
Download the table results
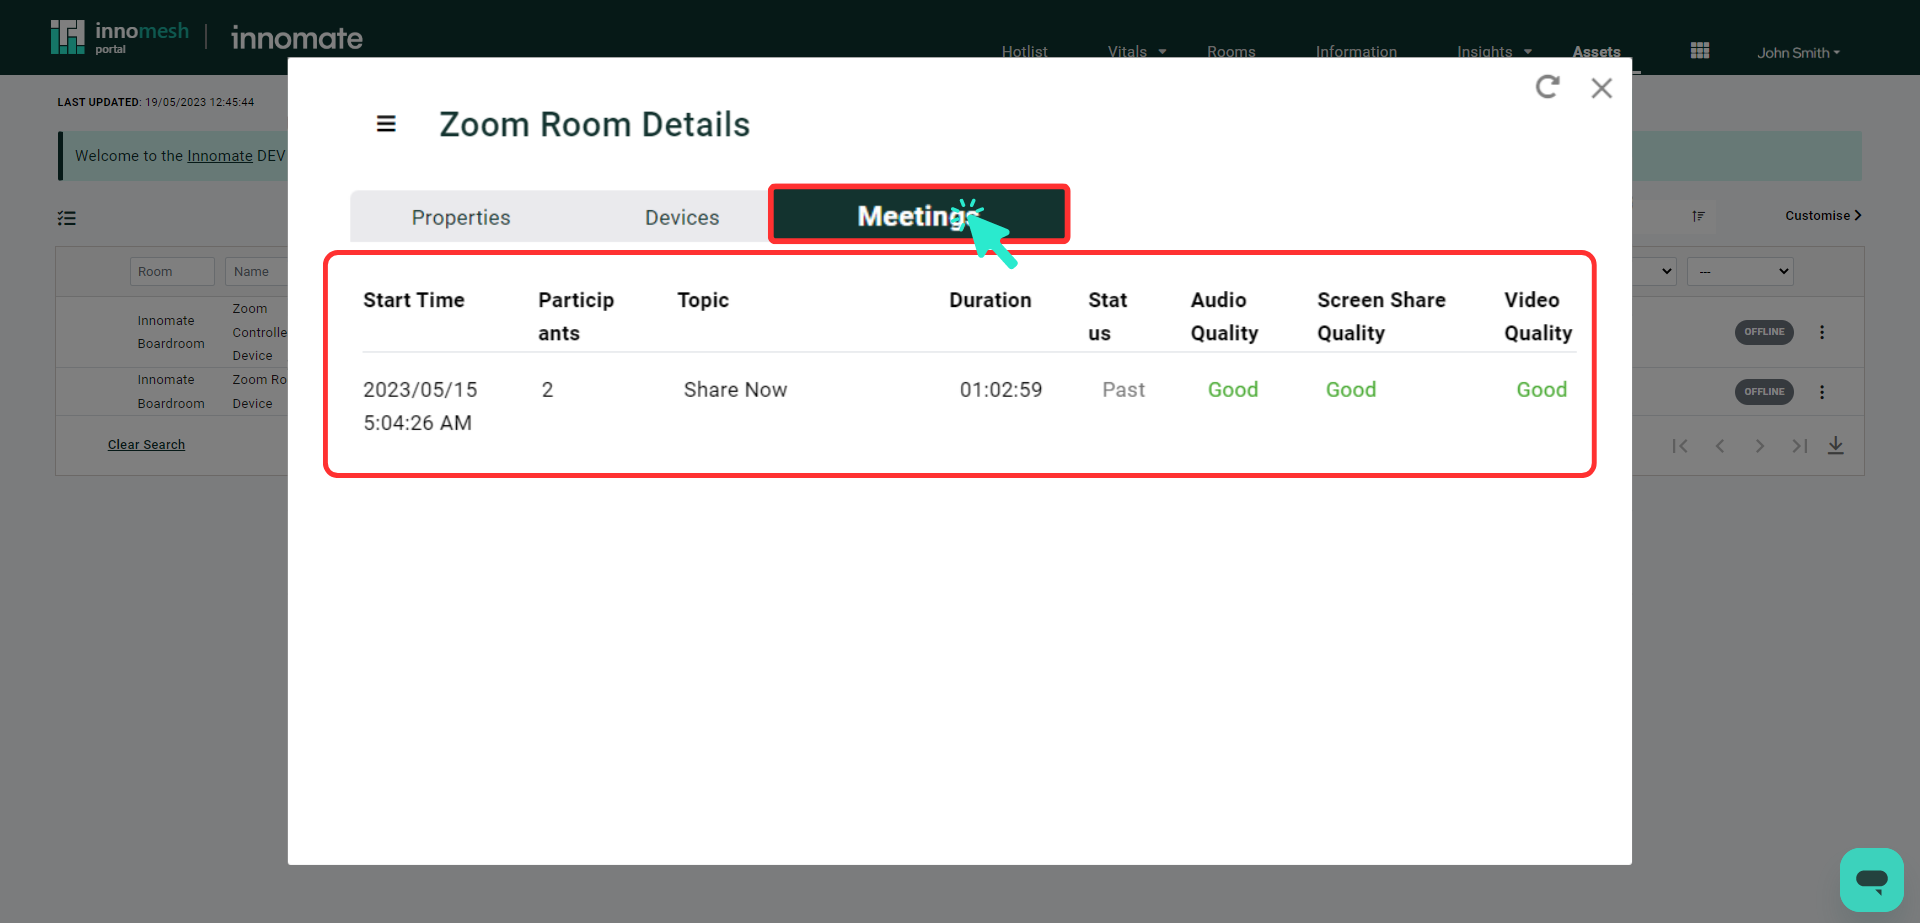[x=1836, y=446]
